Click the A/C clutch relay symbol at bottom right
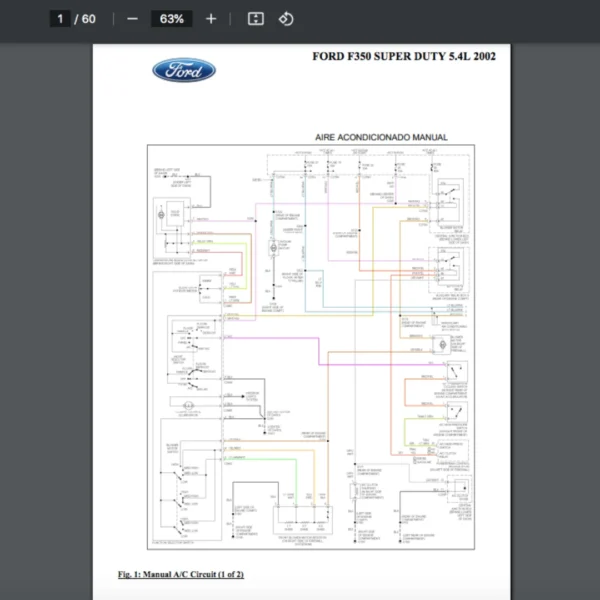This screenshot has height=600, width=600. point(461,489)
